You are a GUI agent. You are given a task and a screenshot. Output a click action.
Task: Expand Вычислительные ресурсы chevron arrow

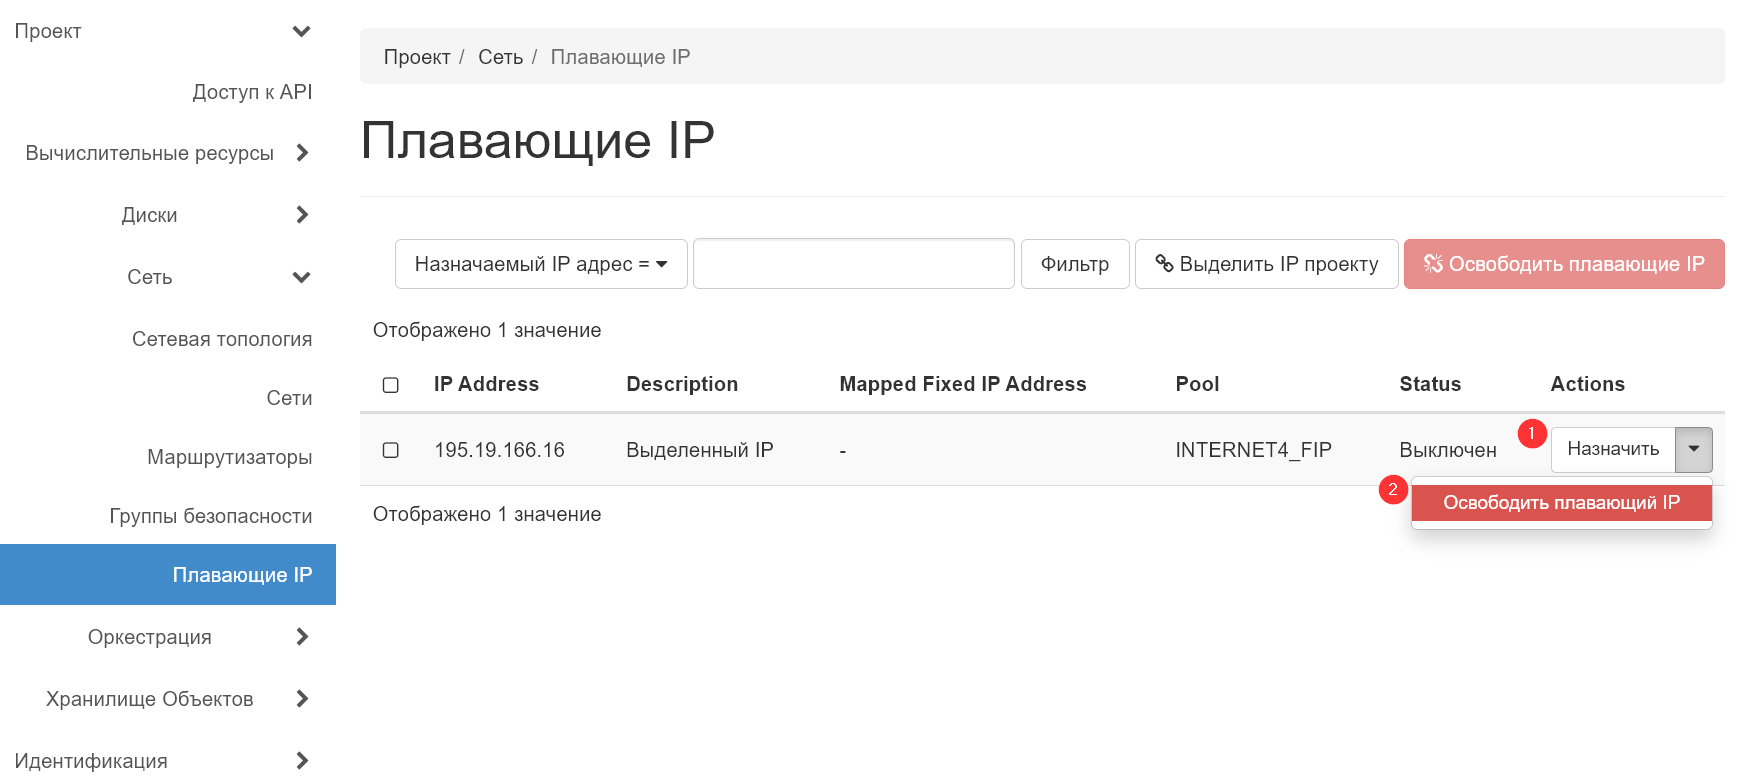[302, 153]
